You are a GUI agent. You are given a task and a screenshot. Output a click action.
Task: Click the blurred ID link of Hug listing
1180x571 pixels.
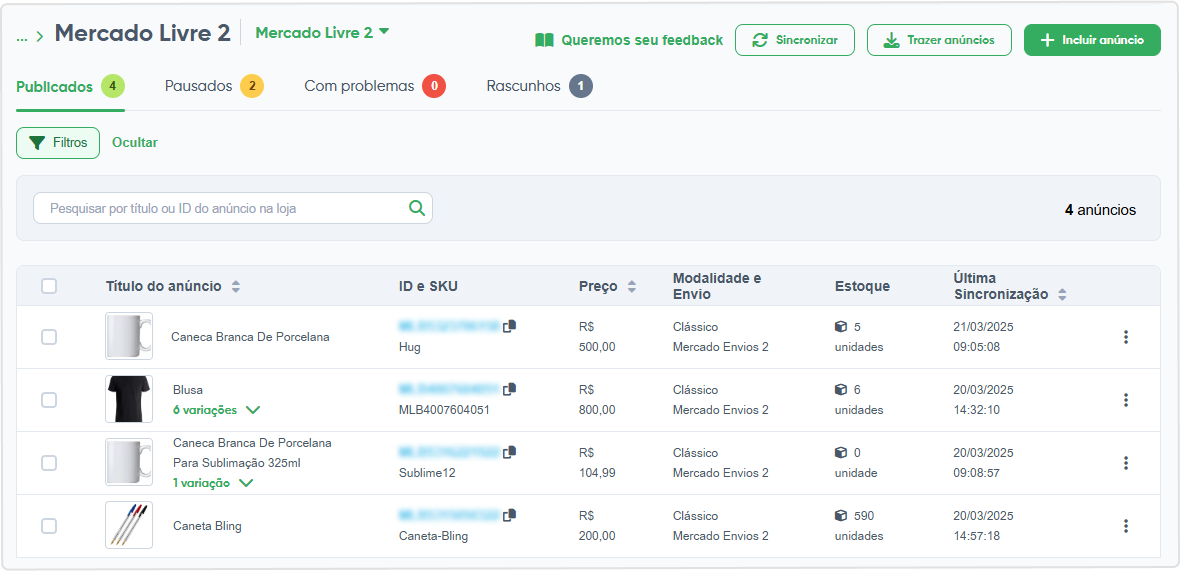tap(449, 326)
